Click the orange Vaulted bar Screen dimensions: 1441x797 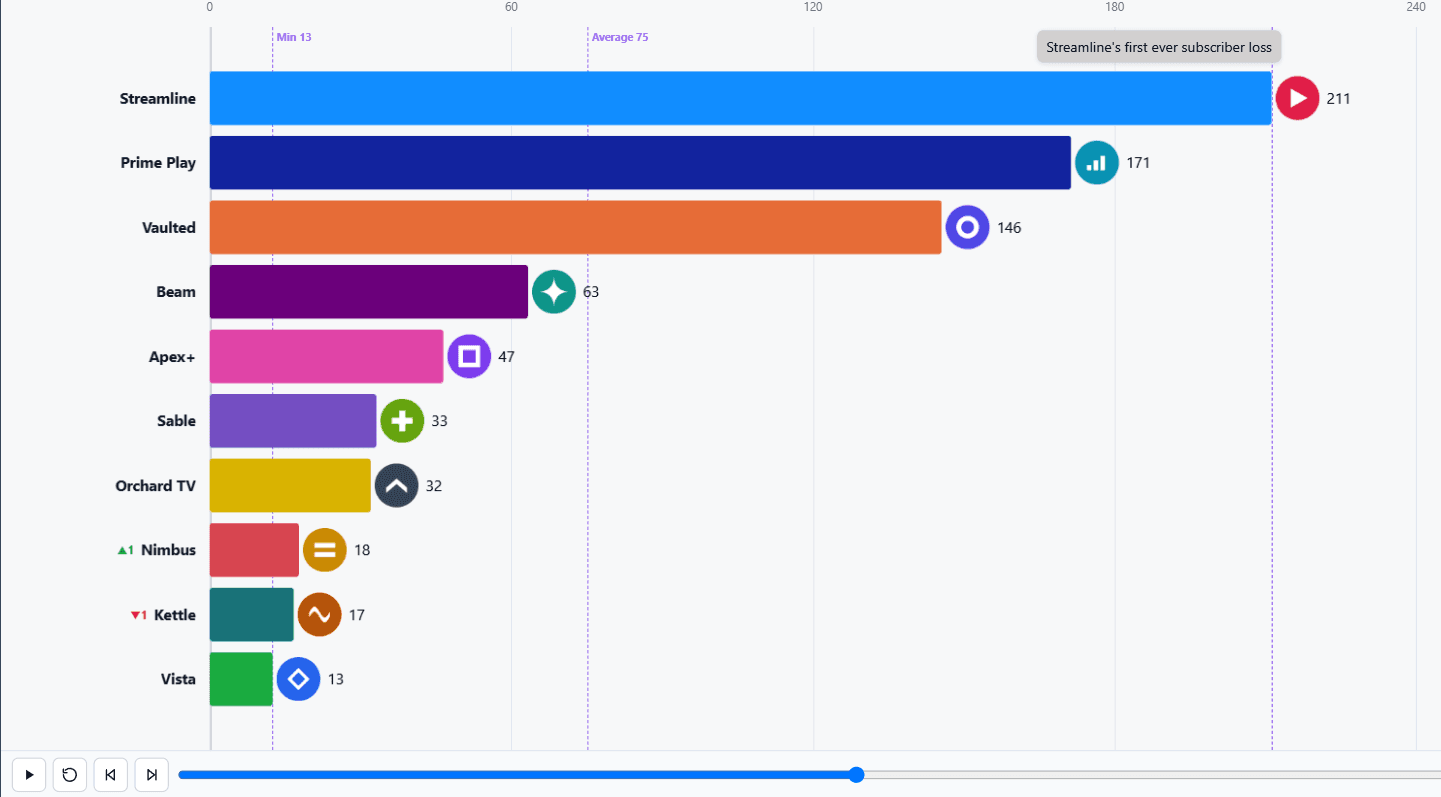click(x=575, y=227)
